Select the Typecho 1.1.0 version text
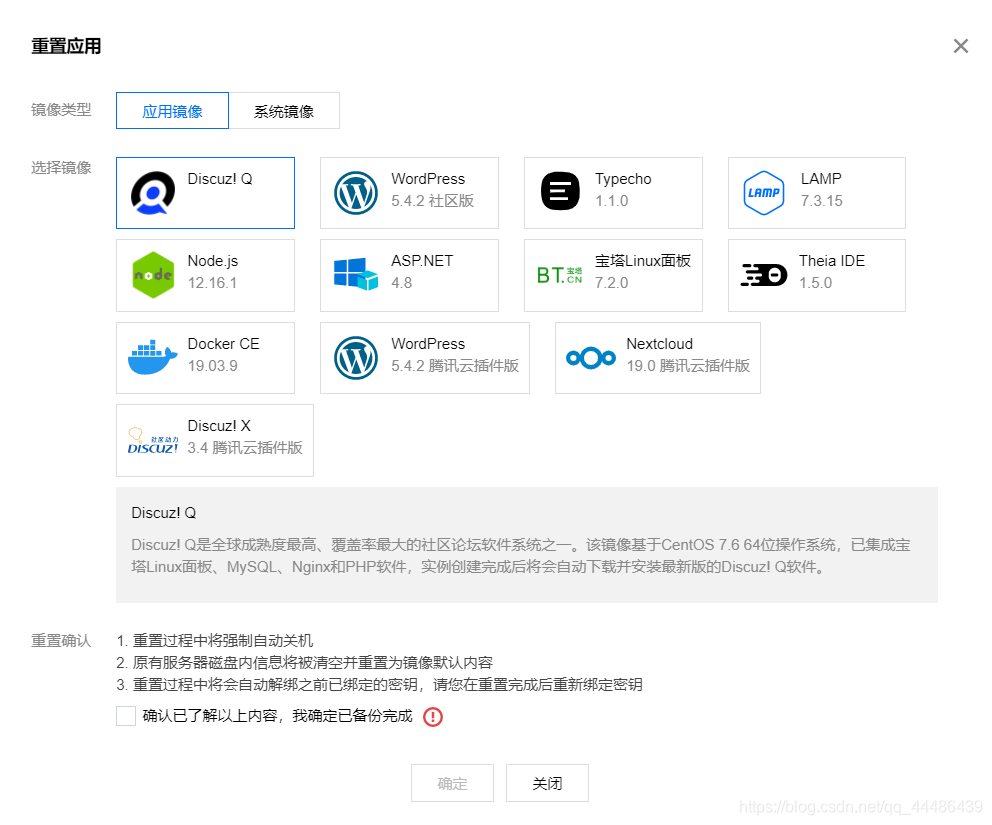This screenshot has width=992, height=825. [x=612, y=201]
